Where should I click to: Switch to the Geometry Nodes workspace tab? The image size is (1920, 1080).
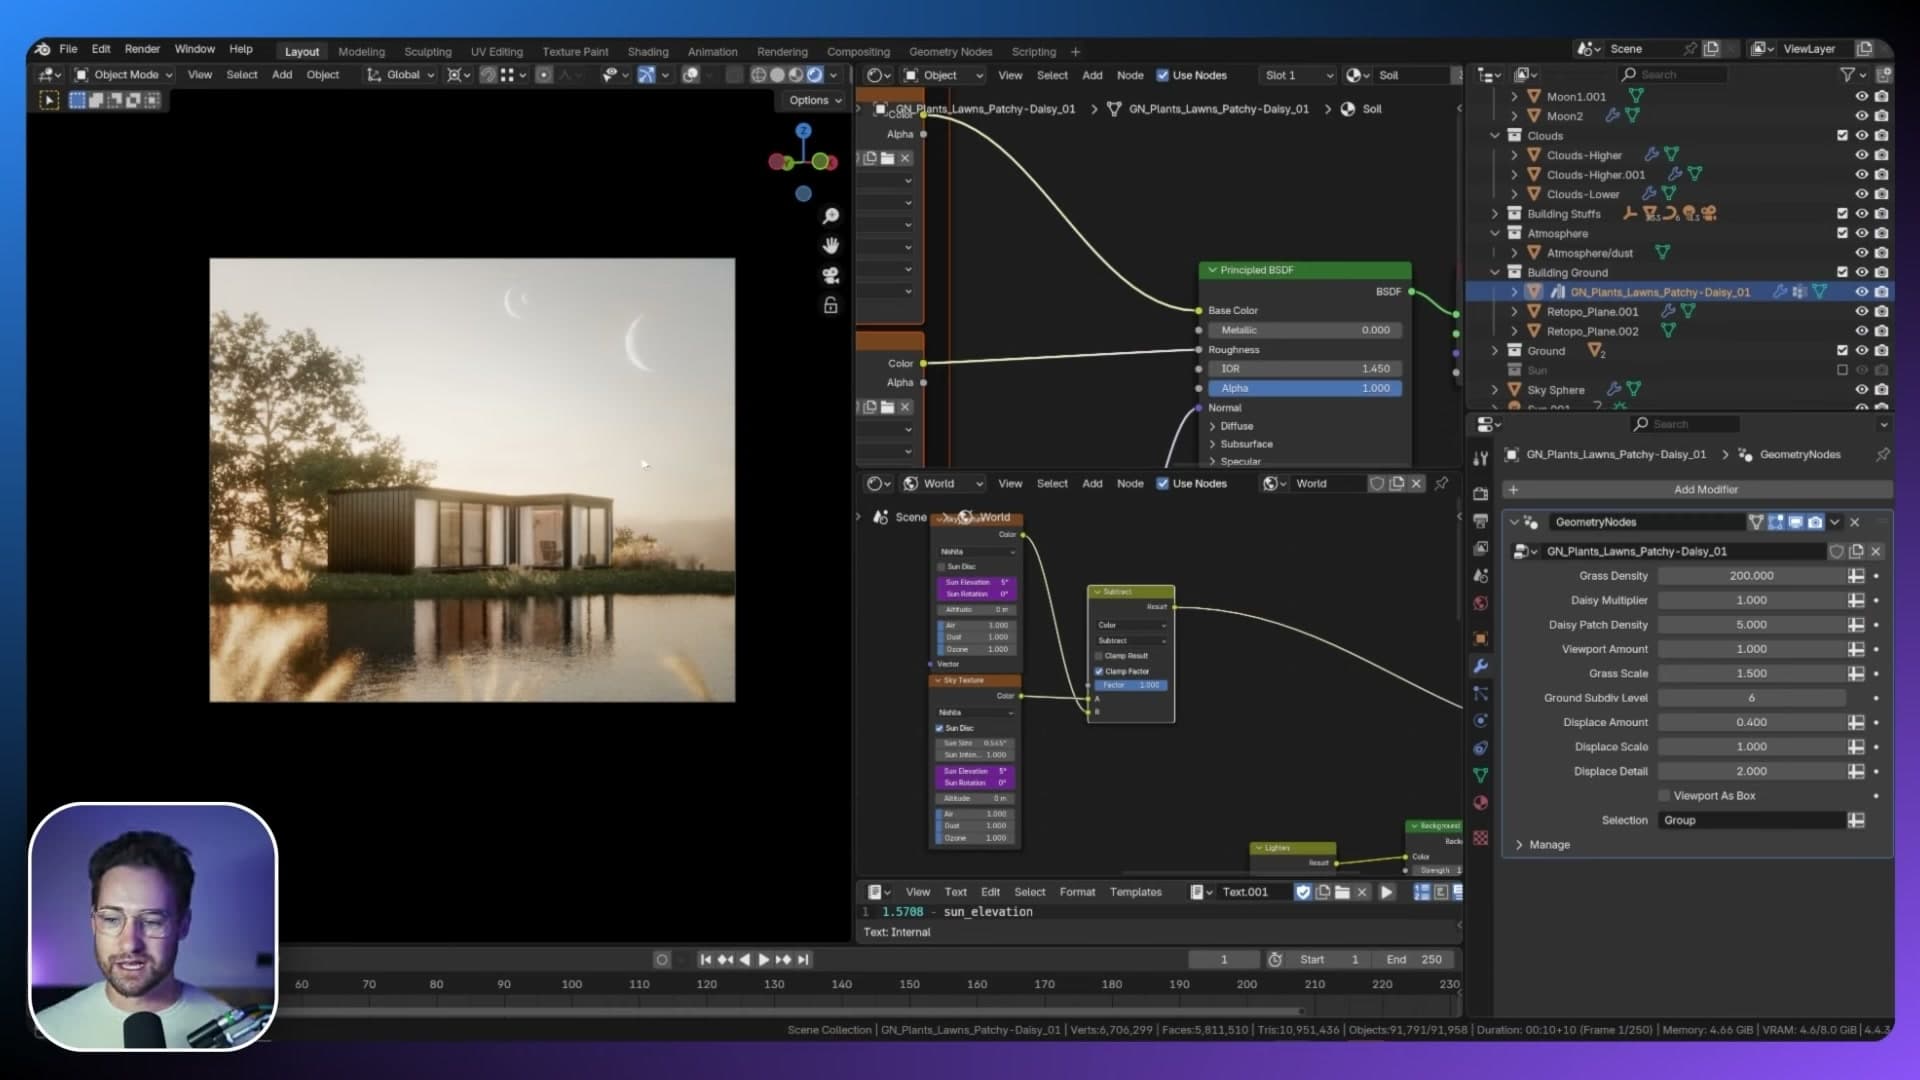tap(950, 52)
